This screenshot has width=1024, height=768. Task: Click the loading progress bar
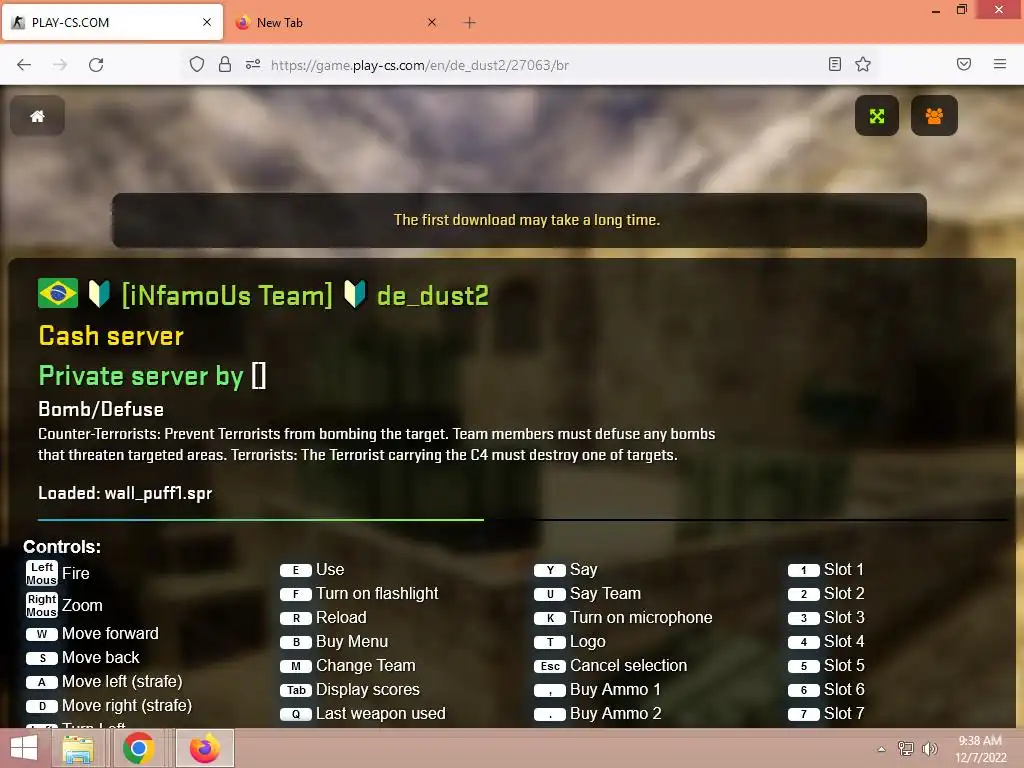pyautogui.click(x=522, y=520)
